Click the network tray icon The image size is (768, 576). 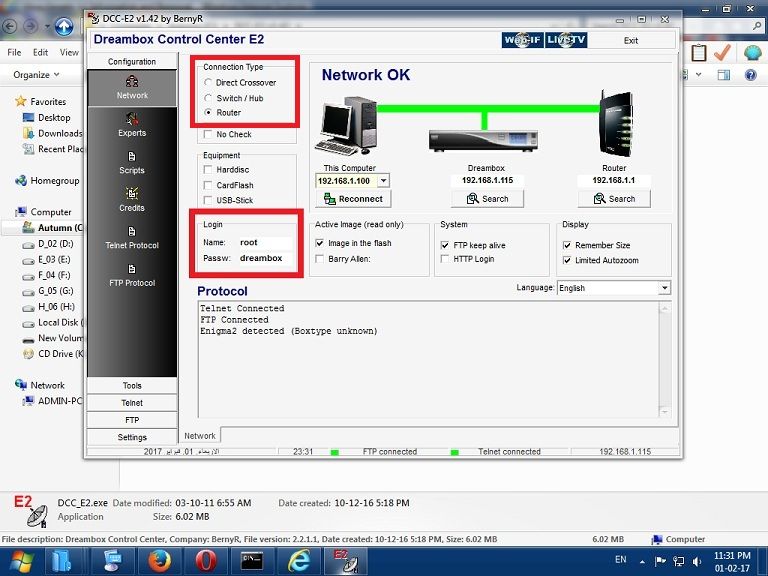coord(679,561)
